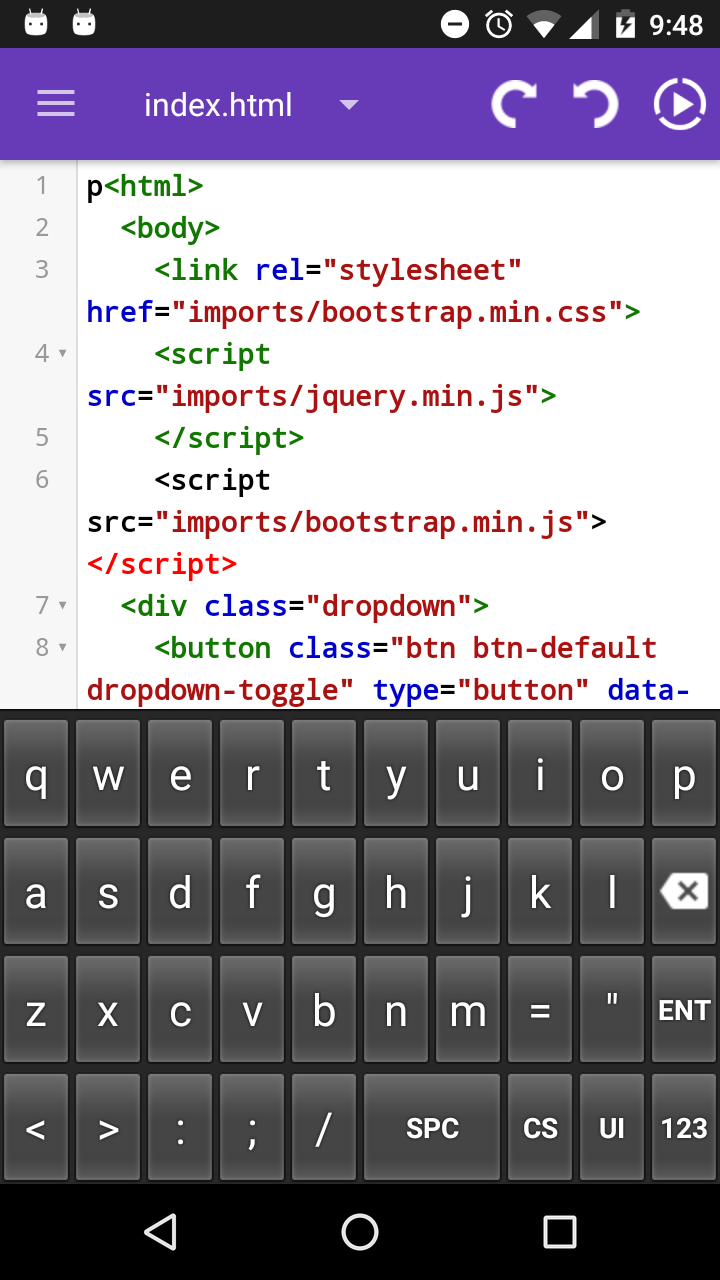The height and width of the screenshot is (1280, 720).
Task: Tap the s key
Action: pos(108,891)
